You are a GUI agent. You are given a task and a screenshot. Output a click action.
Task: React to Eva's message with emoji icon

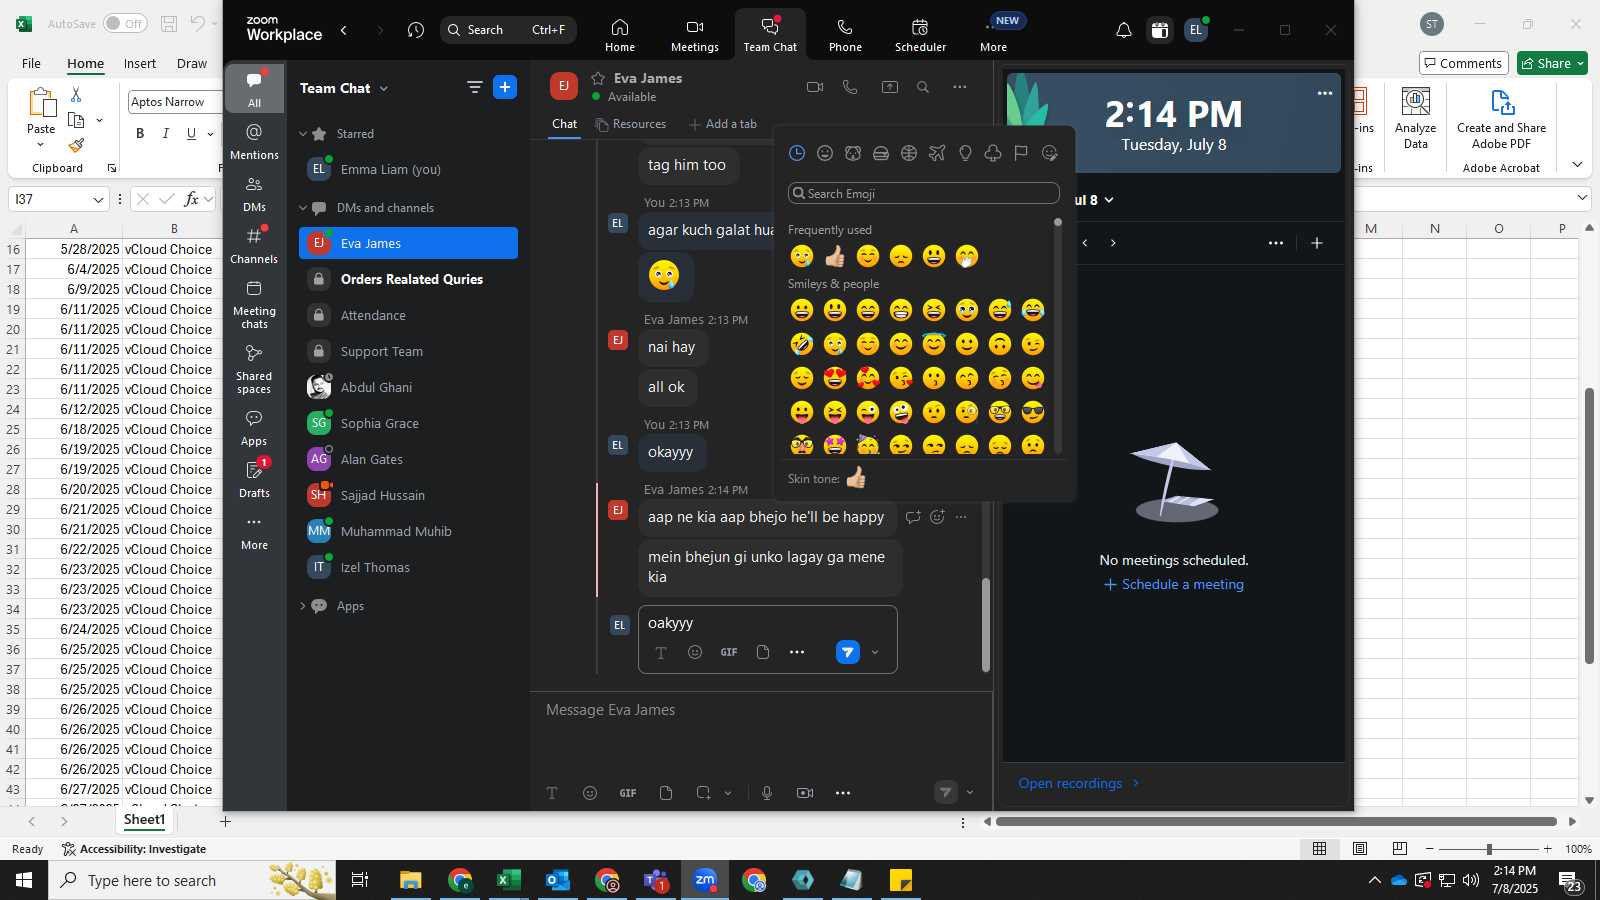tap(937, 517)
